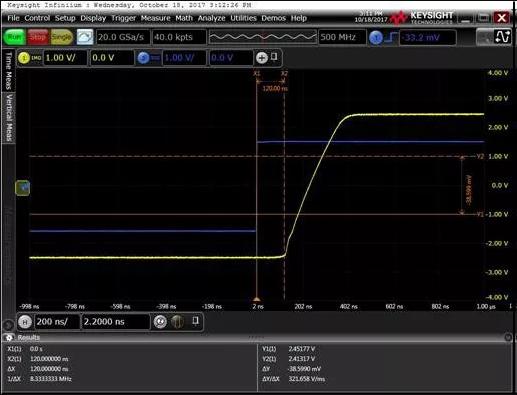This screenshot has width=517, height=395.
Task: Open the Help menu
Action: pyautogui.click(x=299, y=18)
